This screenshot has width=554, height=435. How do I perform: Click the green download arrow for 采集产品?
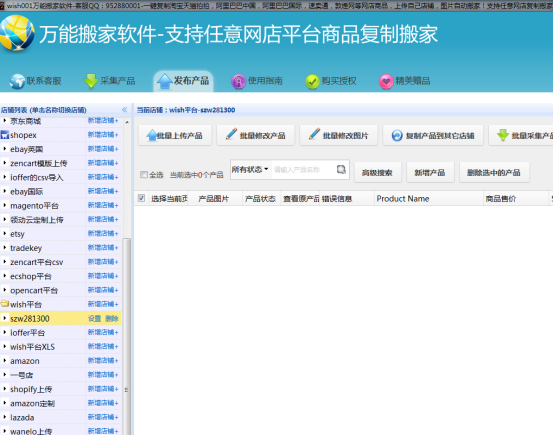(x=91, y=81)
